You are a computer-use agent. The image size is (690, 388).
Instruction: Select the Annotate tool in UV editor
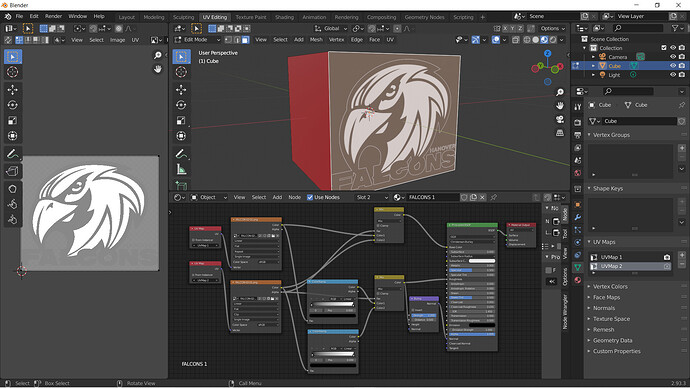click(x=12, y=154)
